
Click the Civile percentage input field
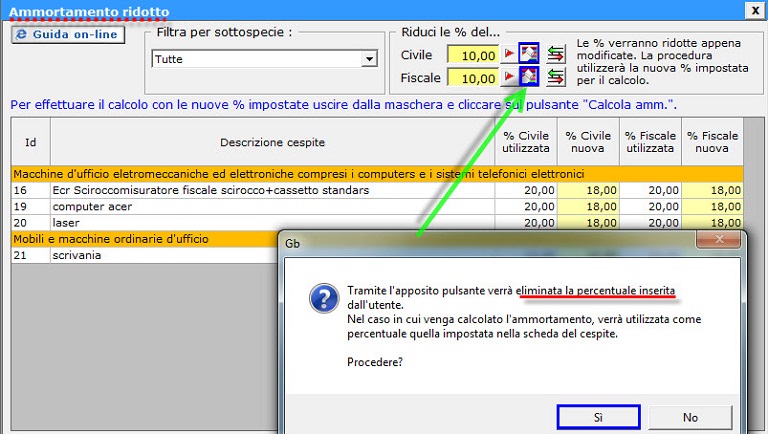coord(472,54)
